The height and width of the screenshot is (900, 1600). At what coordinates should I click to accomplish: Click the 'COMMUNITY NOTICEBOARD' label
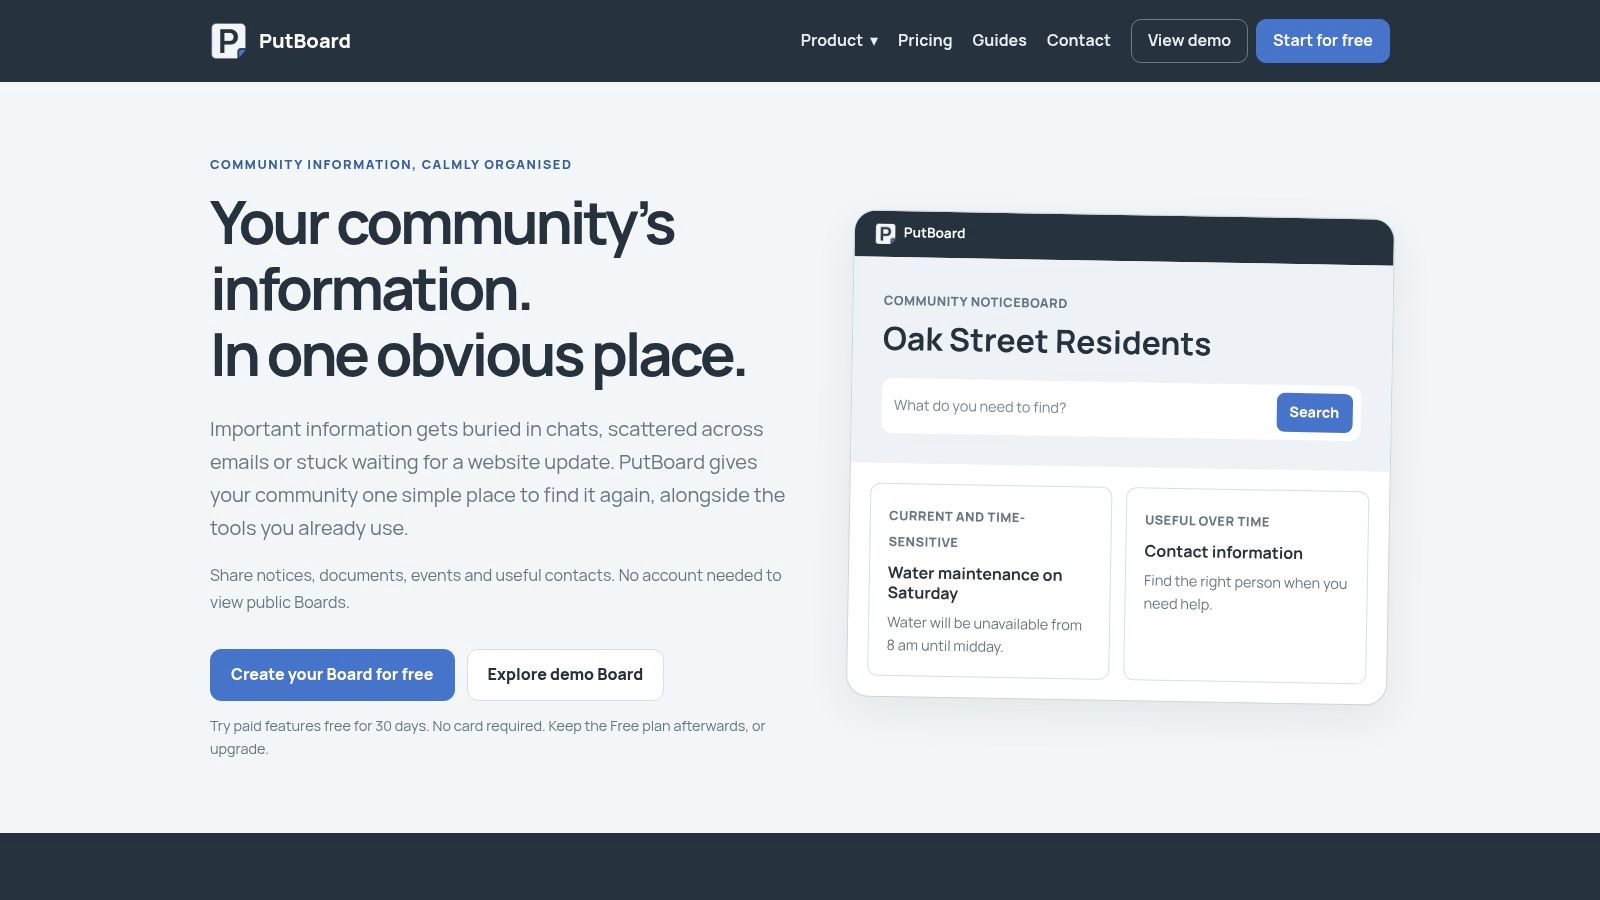pyautogui.click(x=975, y=302)
